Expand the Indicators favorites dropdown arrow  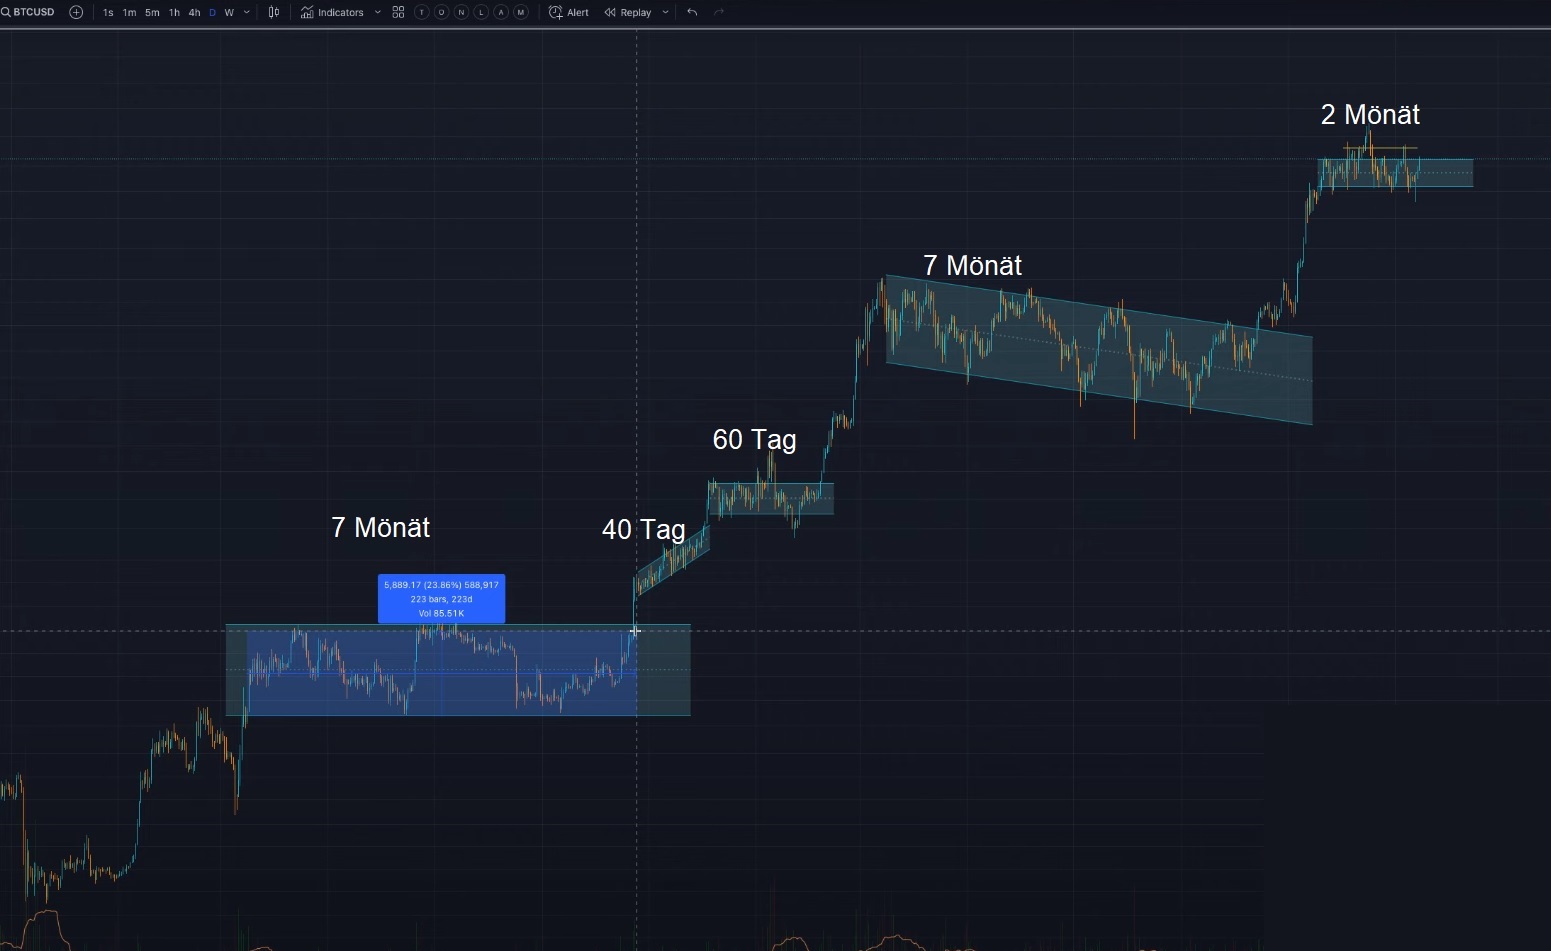(x=377, y=12)
